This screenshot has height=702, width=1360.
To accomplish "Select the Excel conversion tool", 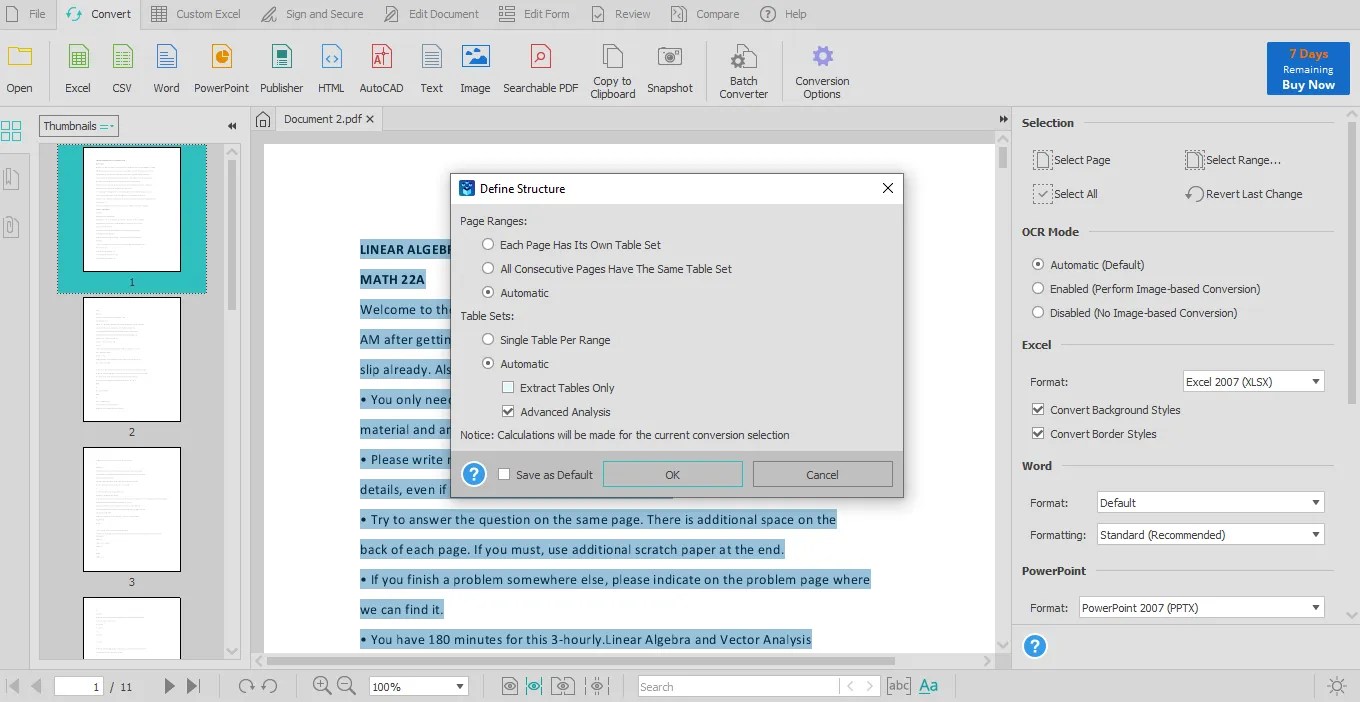I will (77, 68).
